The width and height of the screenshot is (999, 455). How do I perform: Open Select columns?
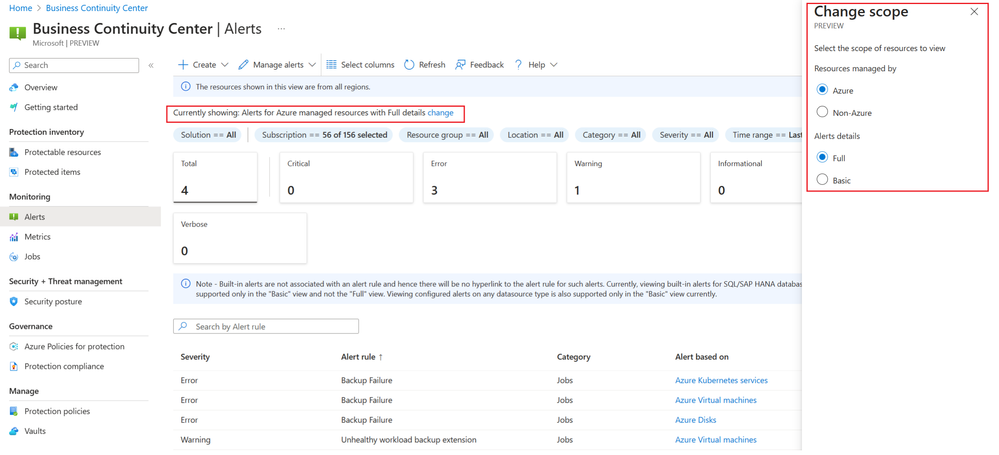pyautogui.click(x=360, y=64)
